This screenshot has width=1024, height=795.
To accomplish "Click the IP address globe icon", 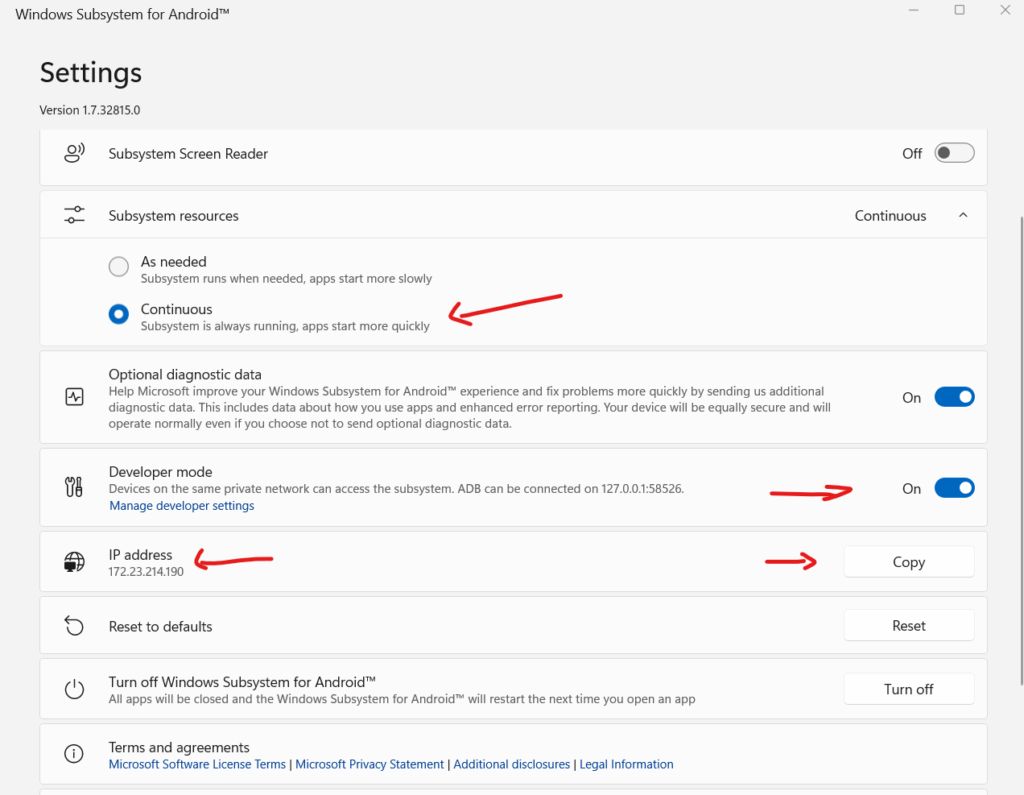I will [x=74, y=562].
